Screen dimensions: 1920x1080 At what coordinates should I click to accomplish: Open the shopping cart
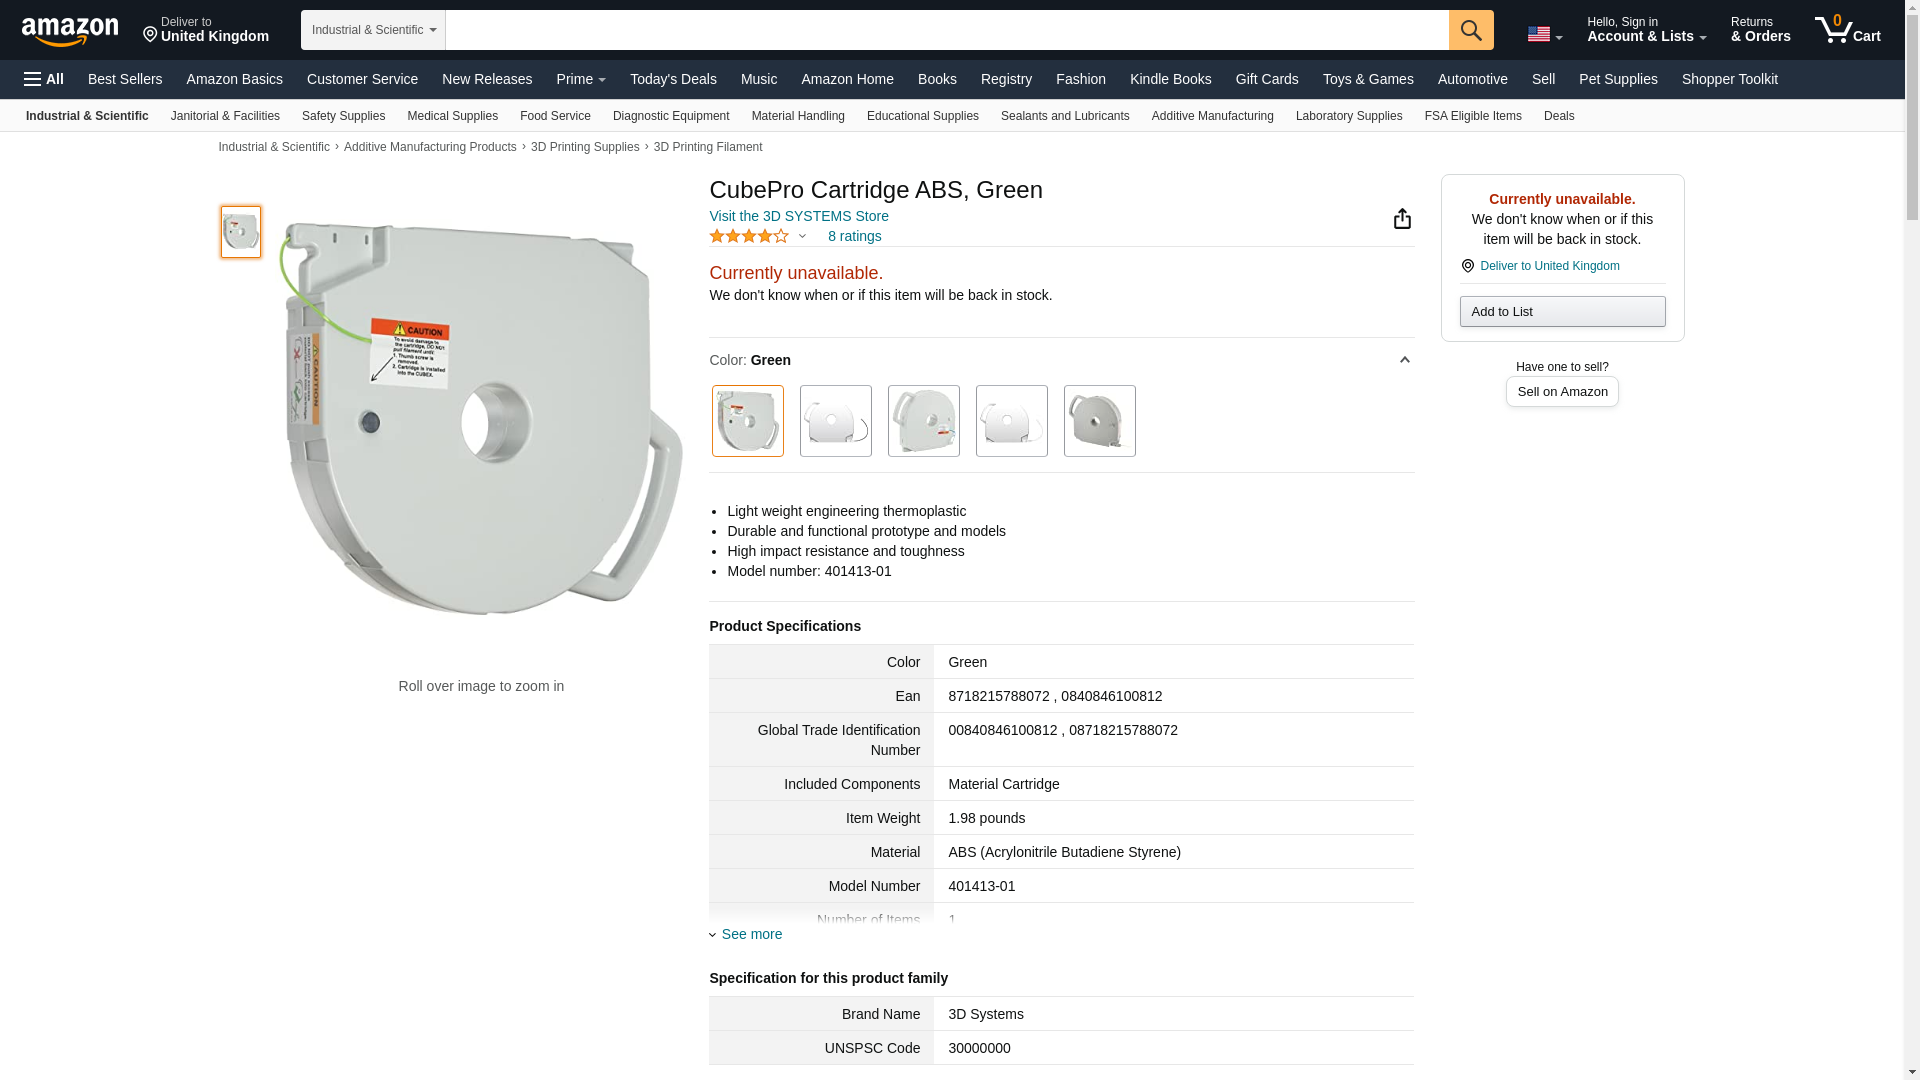1847,30
